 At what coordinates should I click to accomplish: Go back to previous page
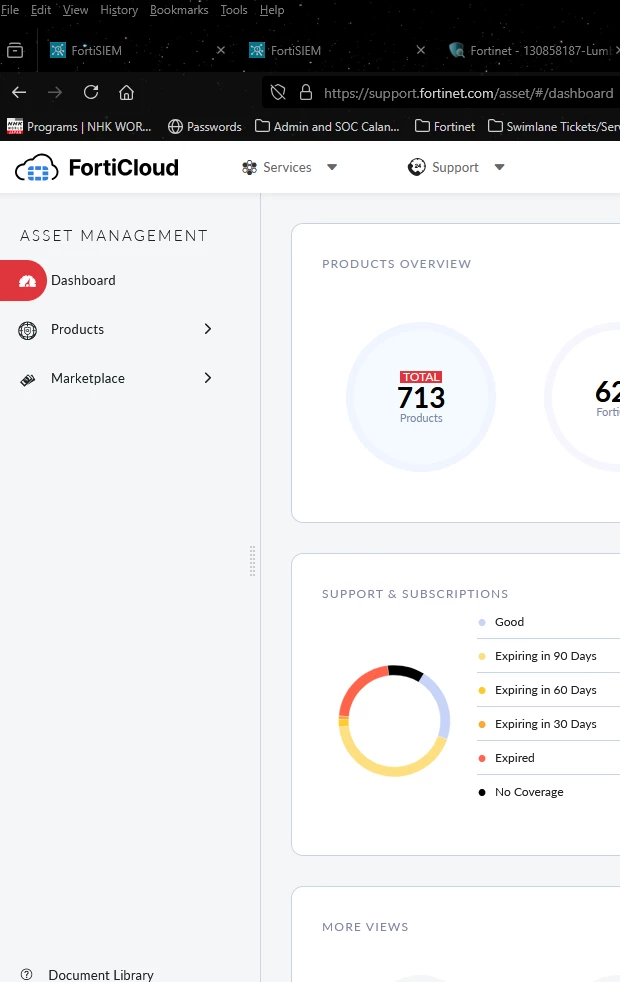click(x=19, y=93)
